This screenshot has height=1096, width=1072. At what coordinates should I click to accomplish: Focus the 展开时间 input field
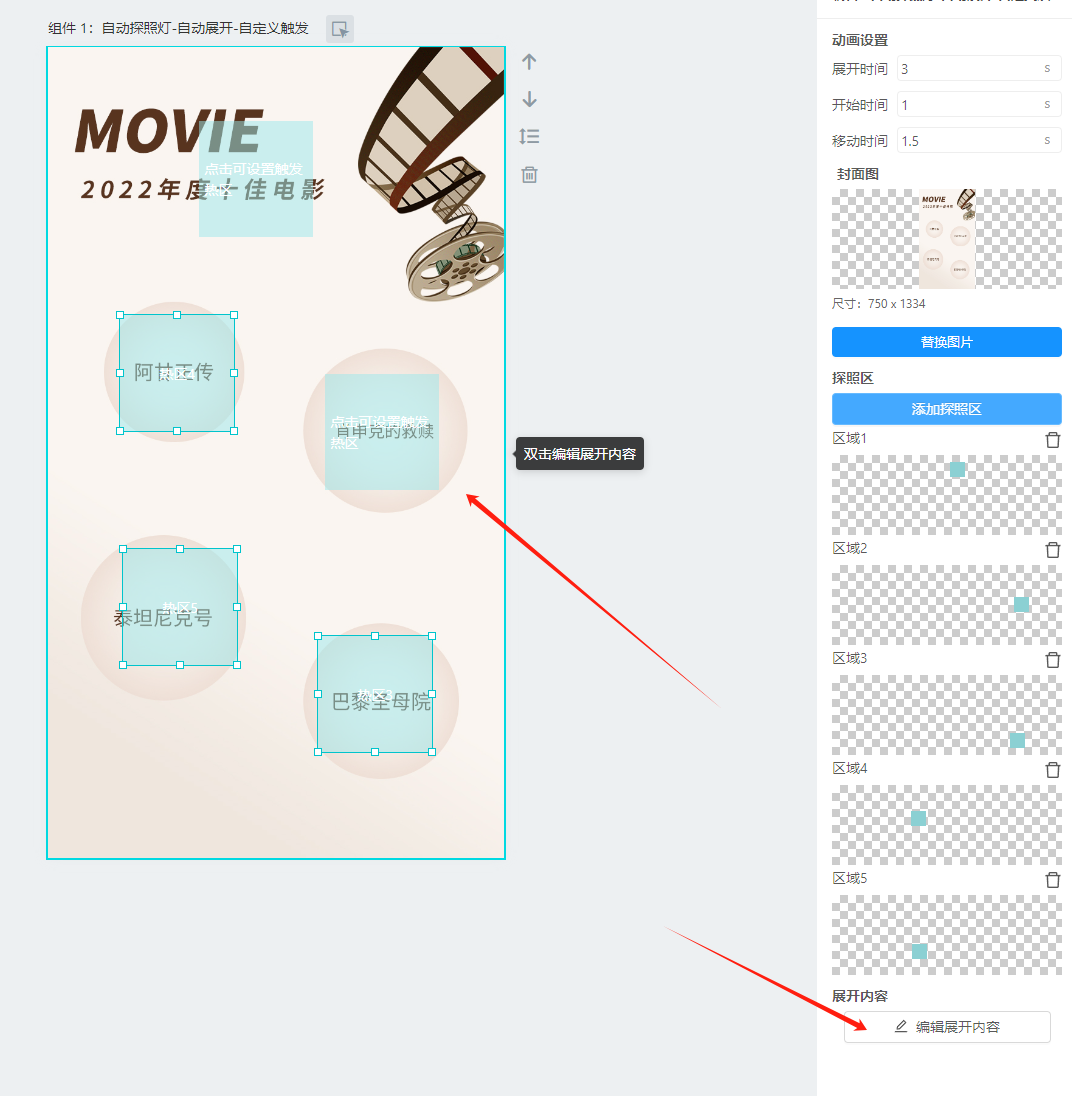pyautogui.click(x=968, y=69)
